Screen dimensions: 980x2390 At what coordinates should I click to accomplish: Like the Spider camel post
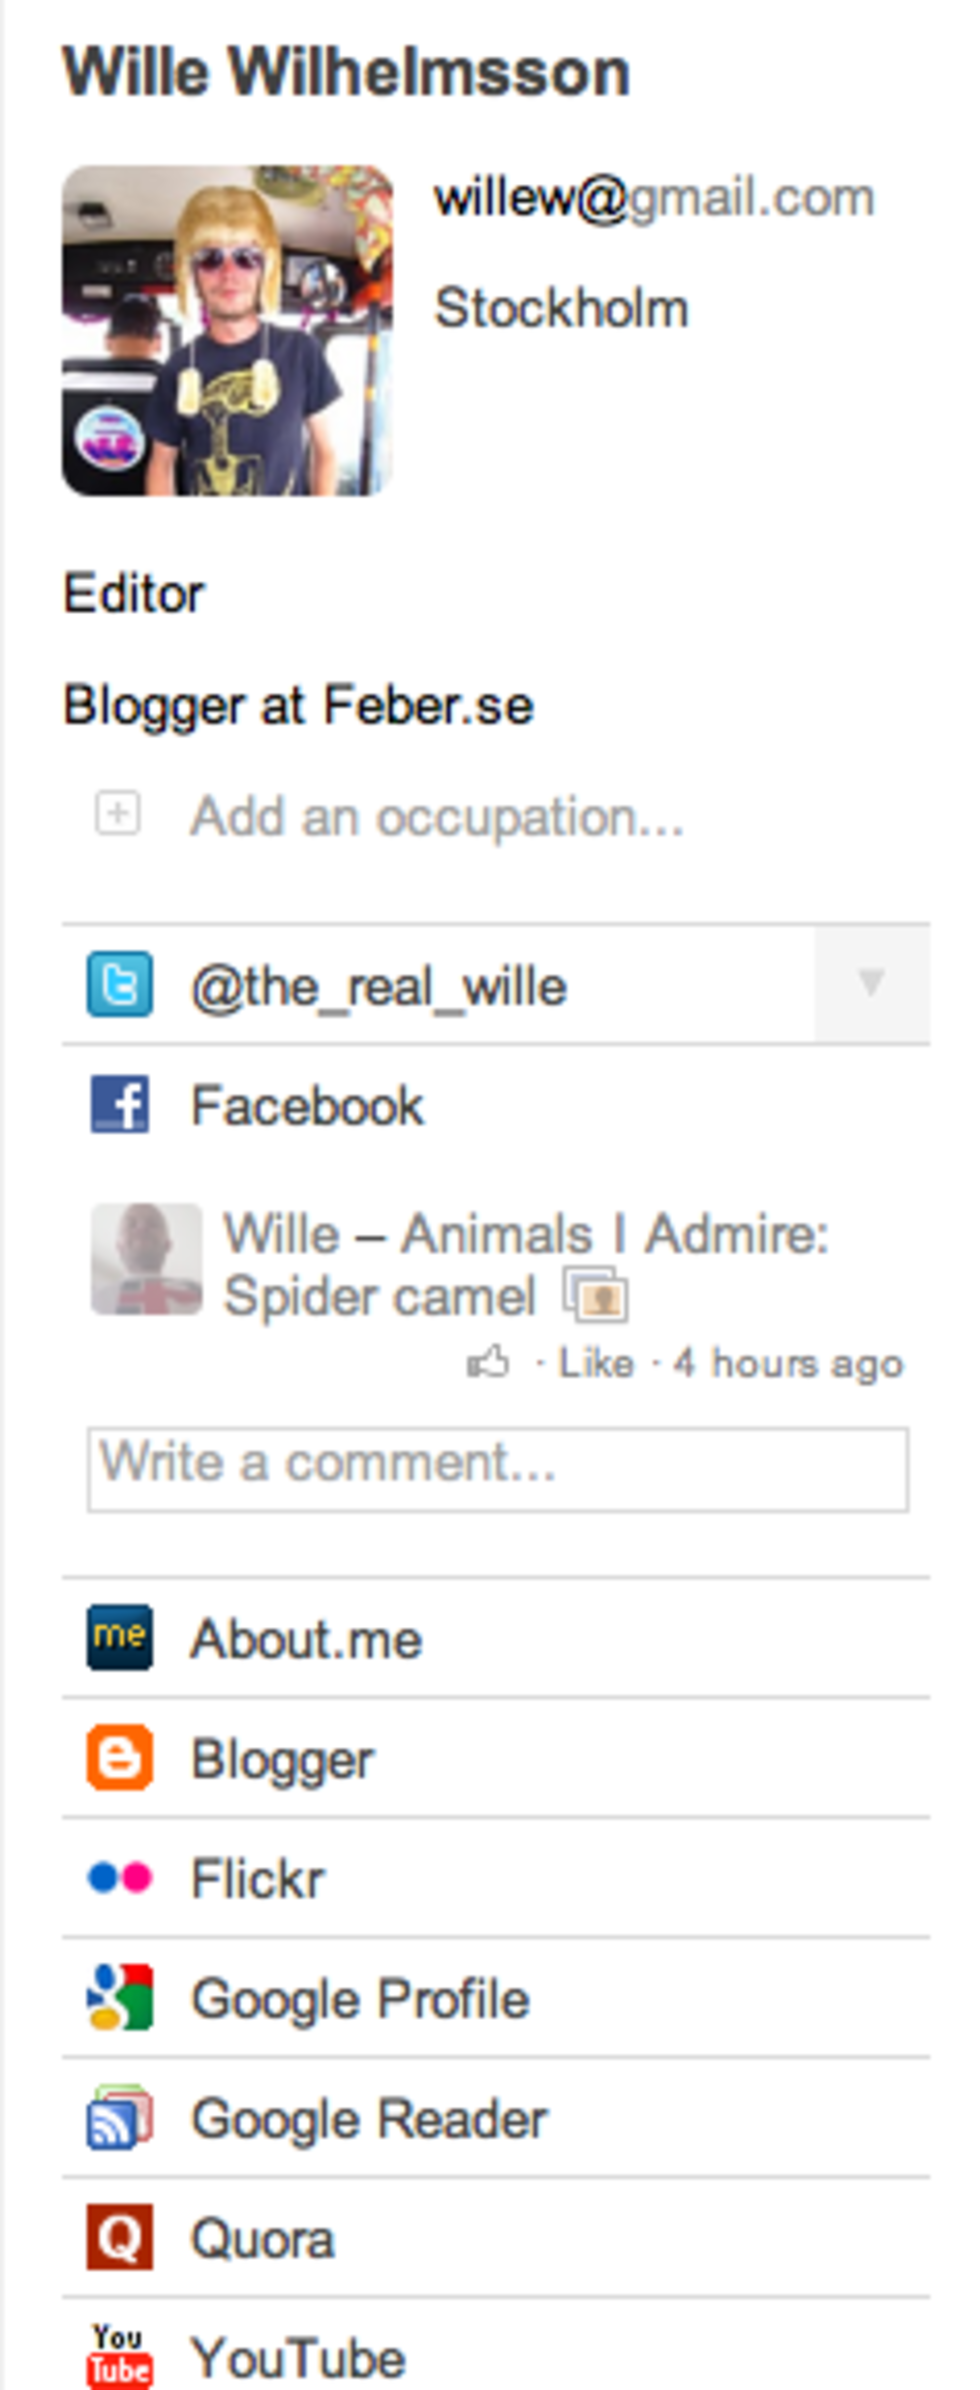tap(596, 1363)
